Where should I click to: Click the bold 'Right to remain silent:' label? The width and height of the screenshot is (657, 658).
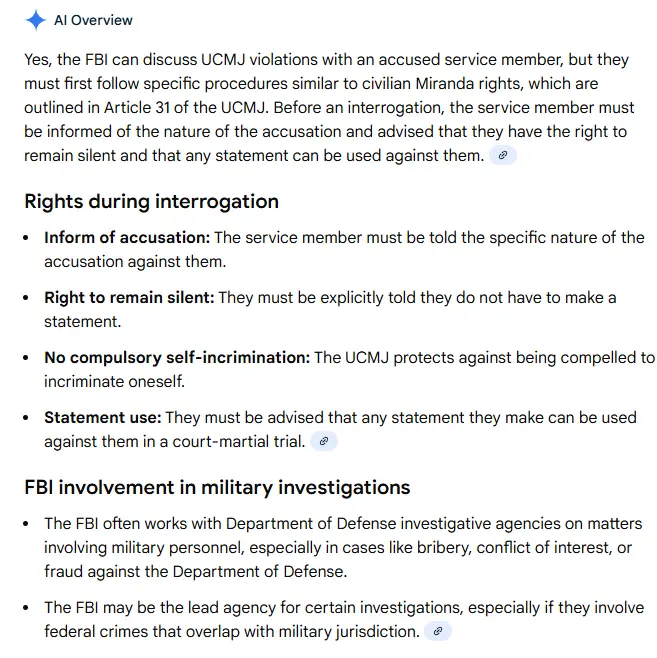129,298
